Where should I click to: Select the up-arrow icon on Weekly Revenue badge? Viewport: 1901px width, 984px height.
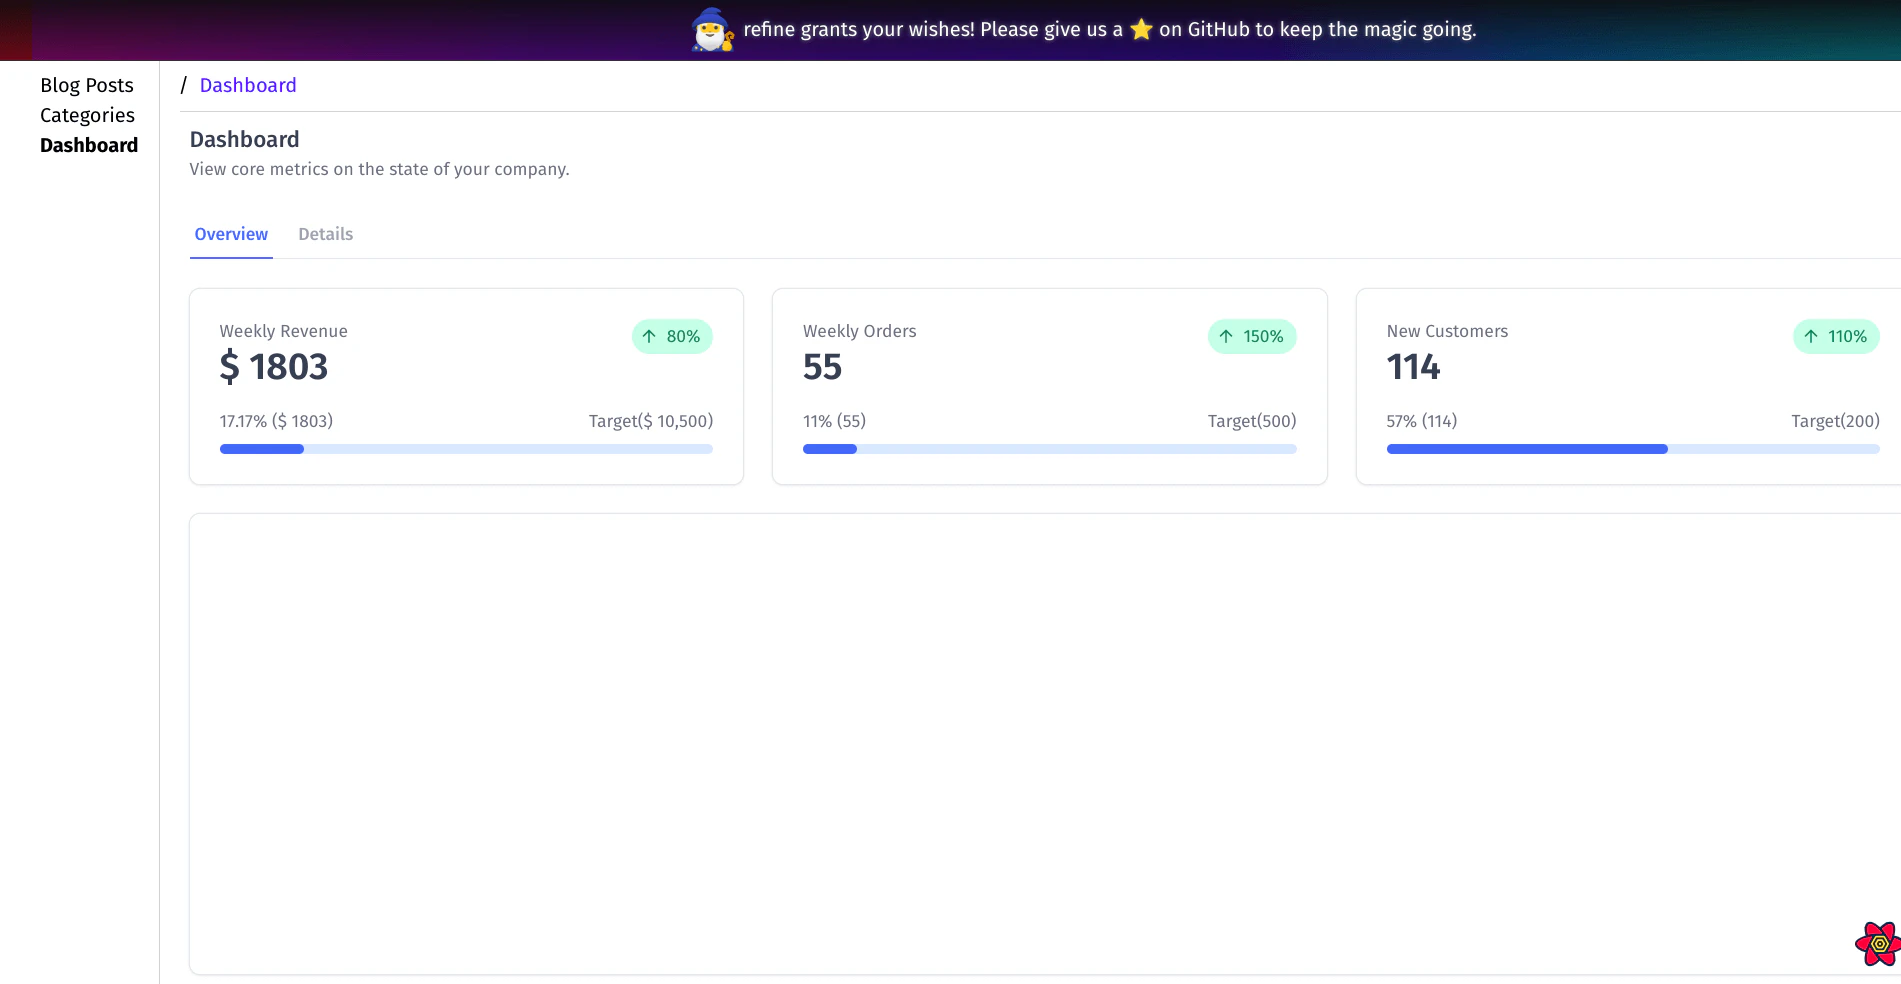point(648,336)
